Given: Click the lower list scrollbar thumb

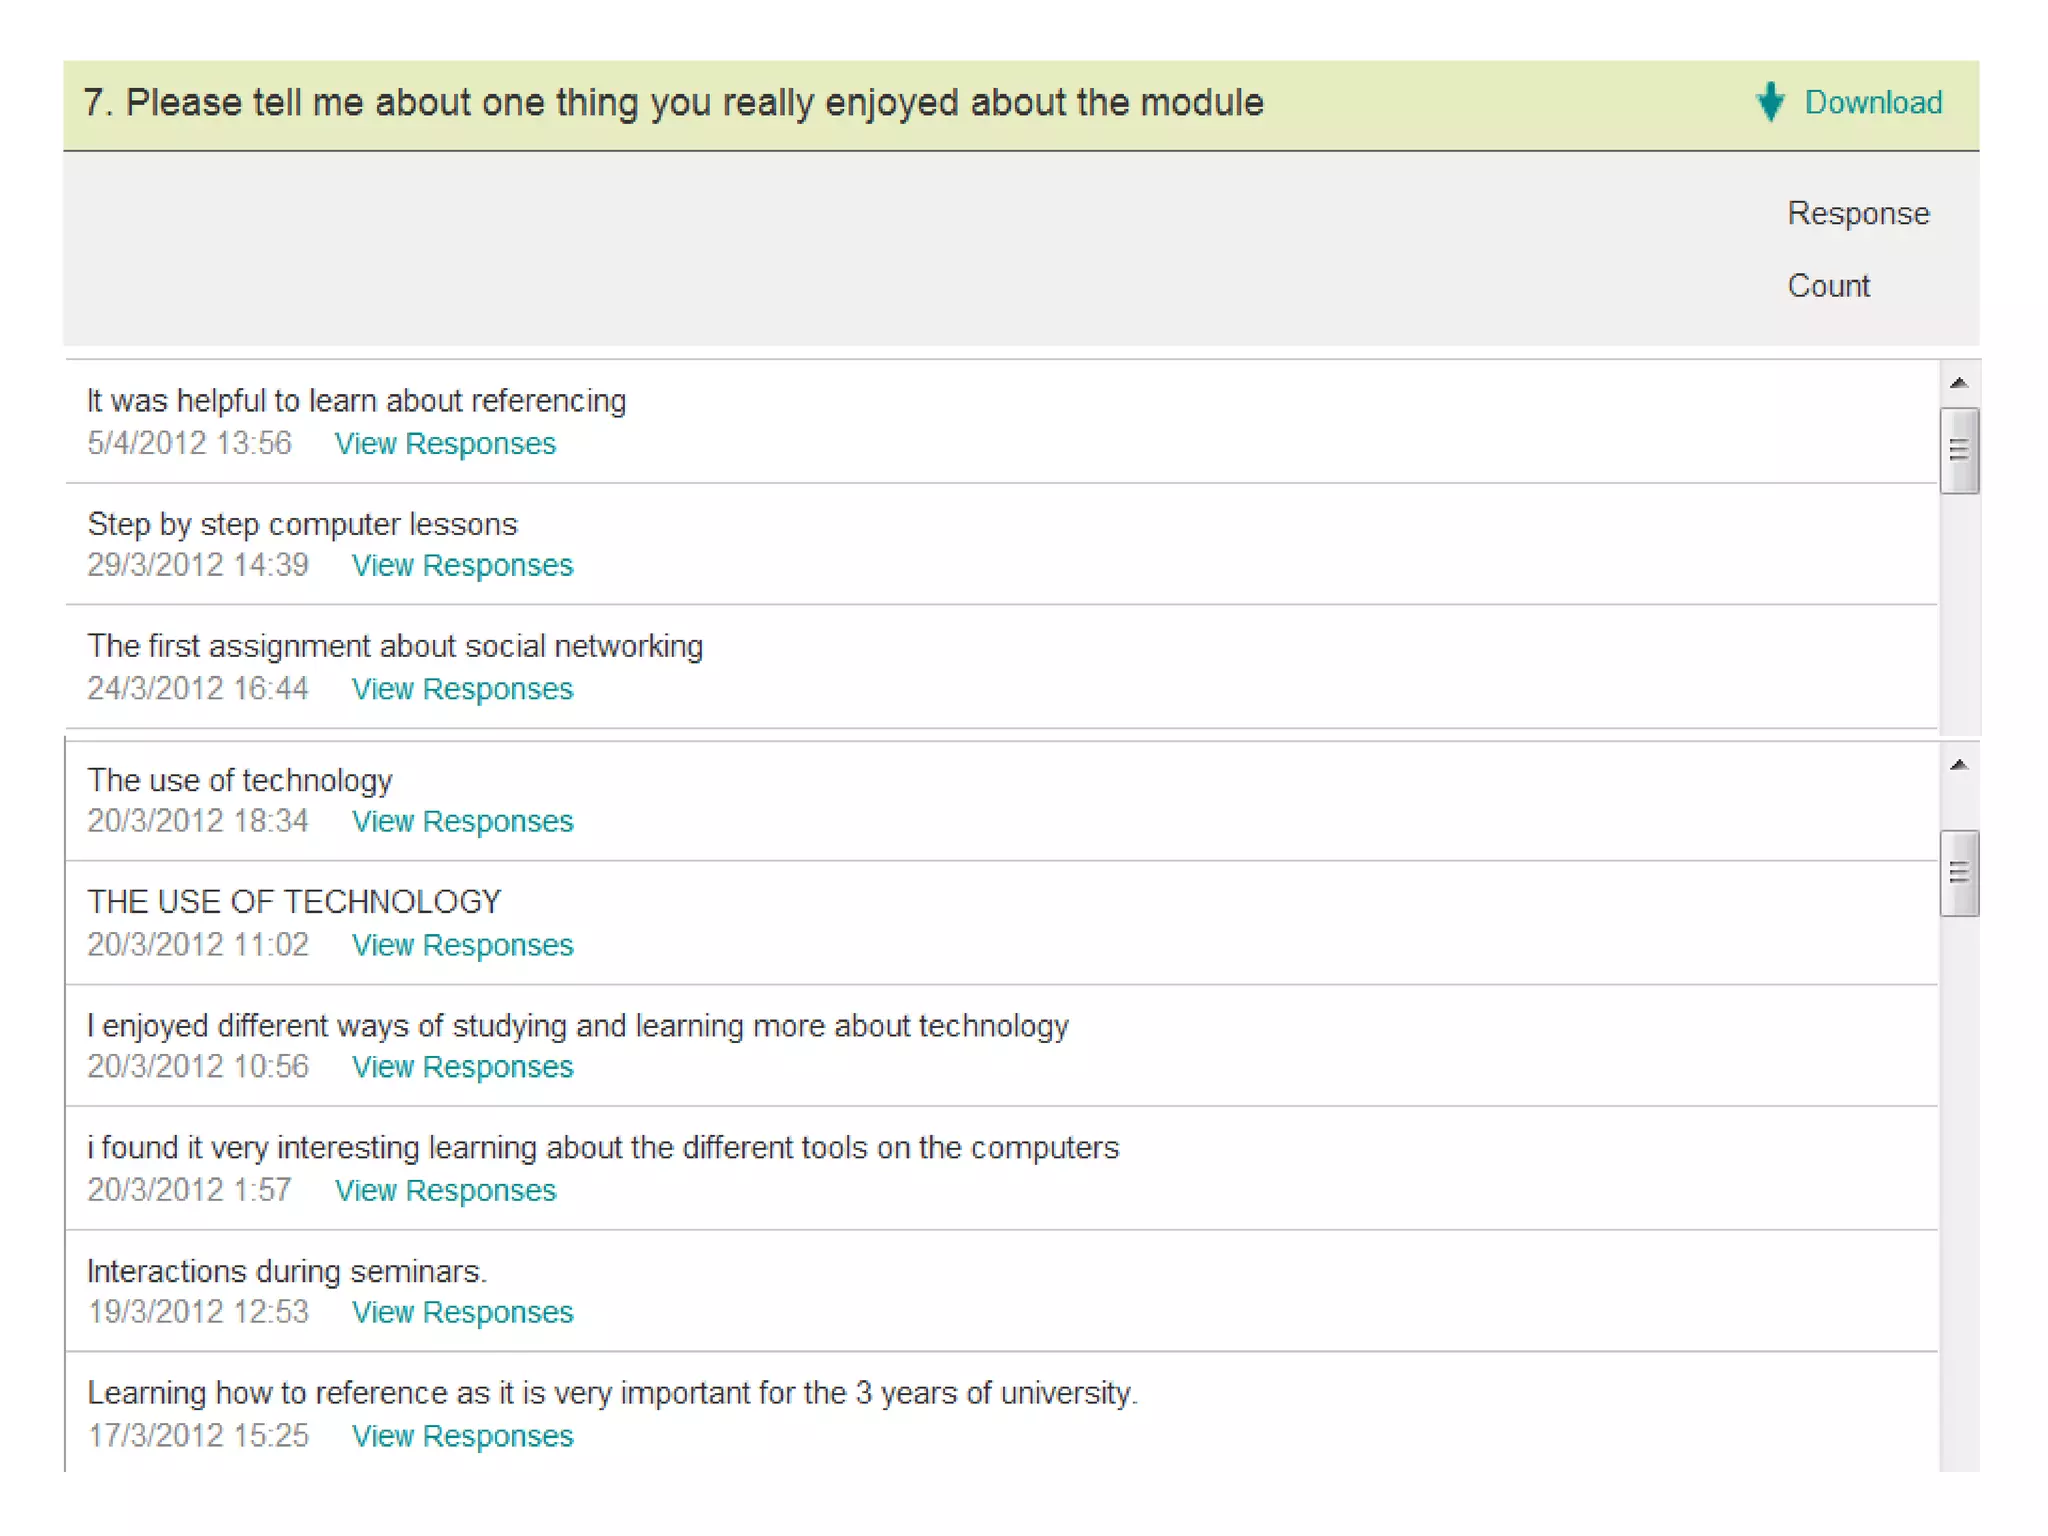Looking at the screenshot, I should pyautogui.click(x=1958, y=872).
